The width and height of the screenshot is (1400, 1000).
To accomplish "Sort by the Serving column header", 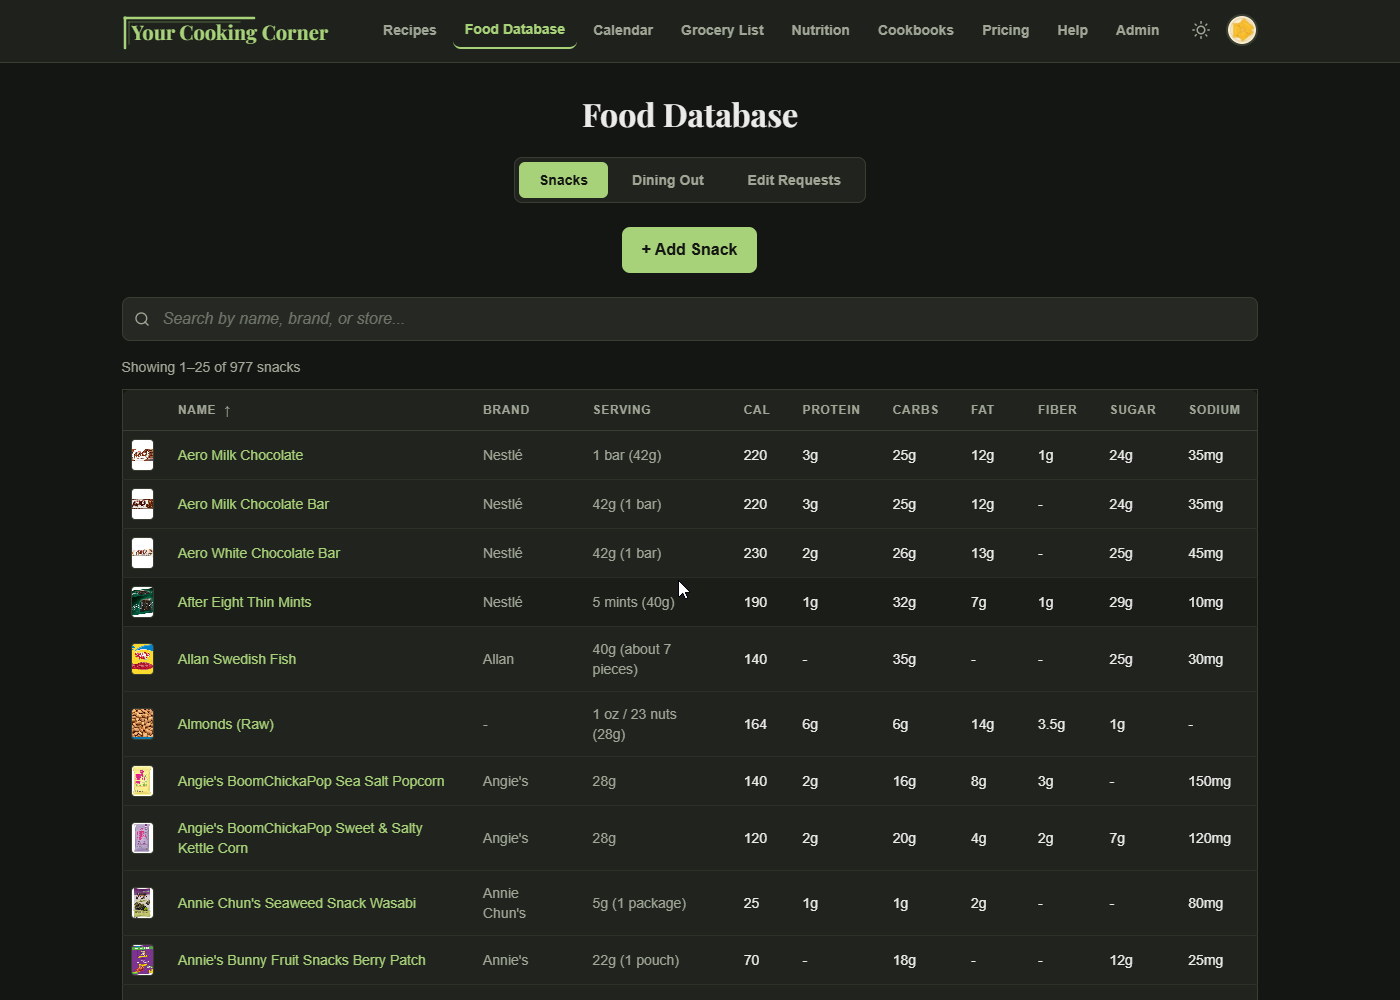I will (622, 410).
